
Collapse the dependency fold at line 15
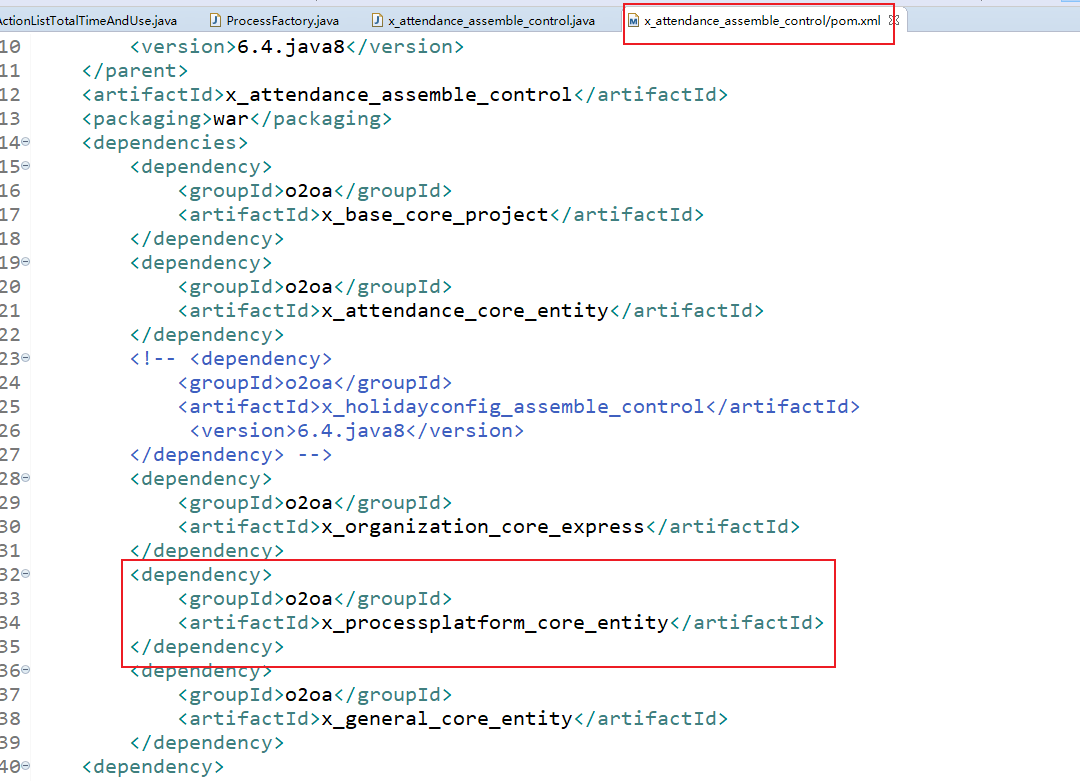(25, 166)
